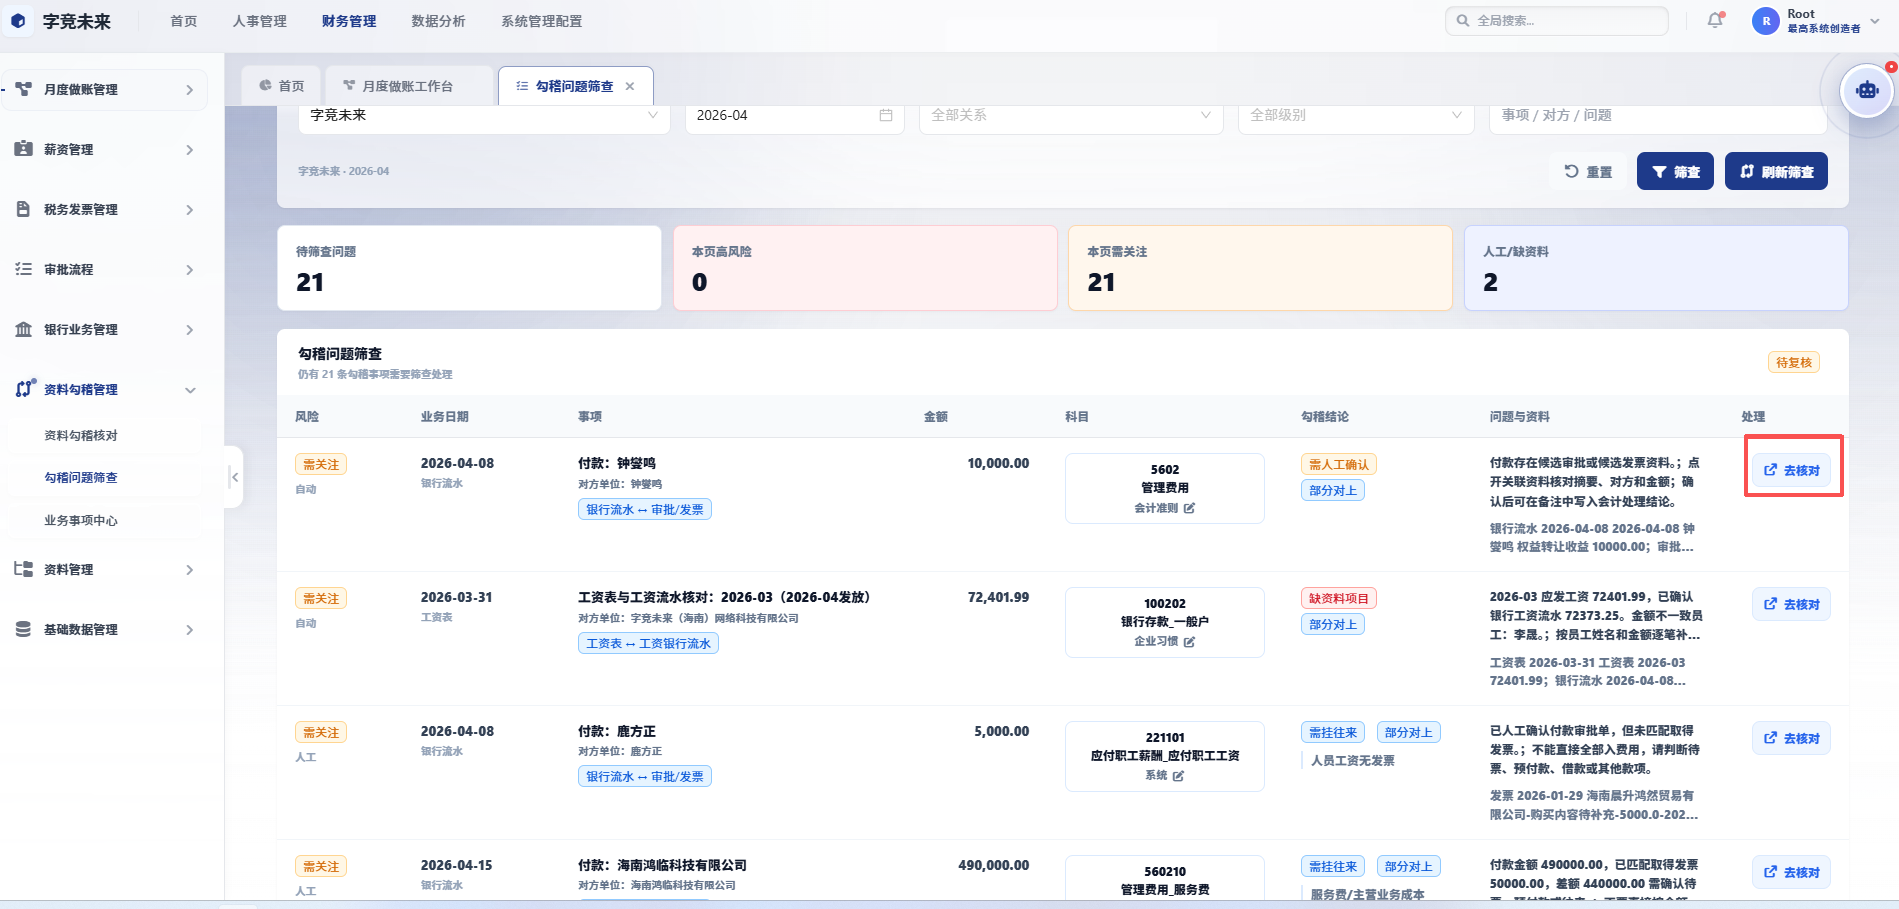
Task: Click the 本页需关注 summary card
Action: [x=1260, y=268]
